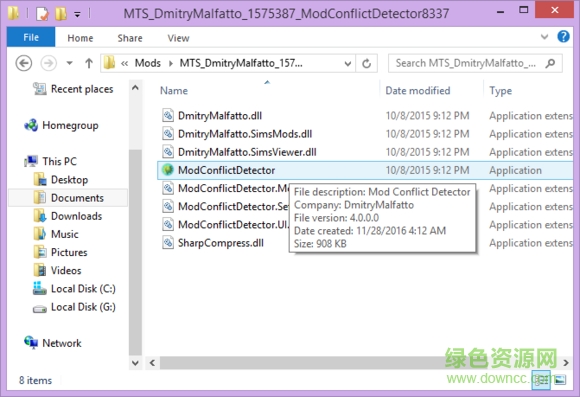Go up one folder level
This screenshot has height=397, width=580.
point(89,63)
